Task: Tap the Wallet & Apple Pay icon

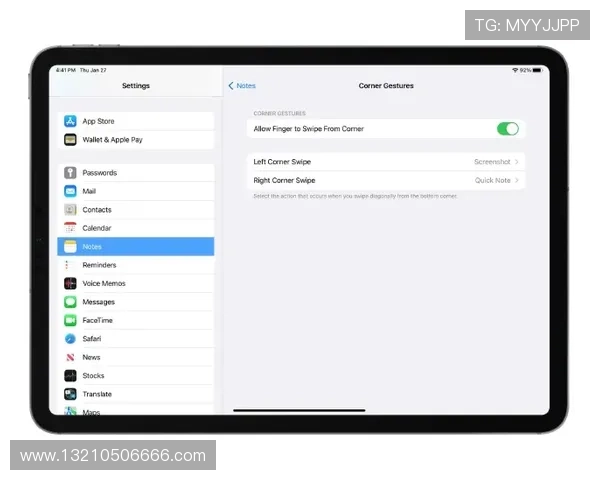Action: [70, 140]
